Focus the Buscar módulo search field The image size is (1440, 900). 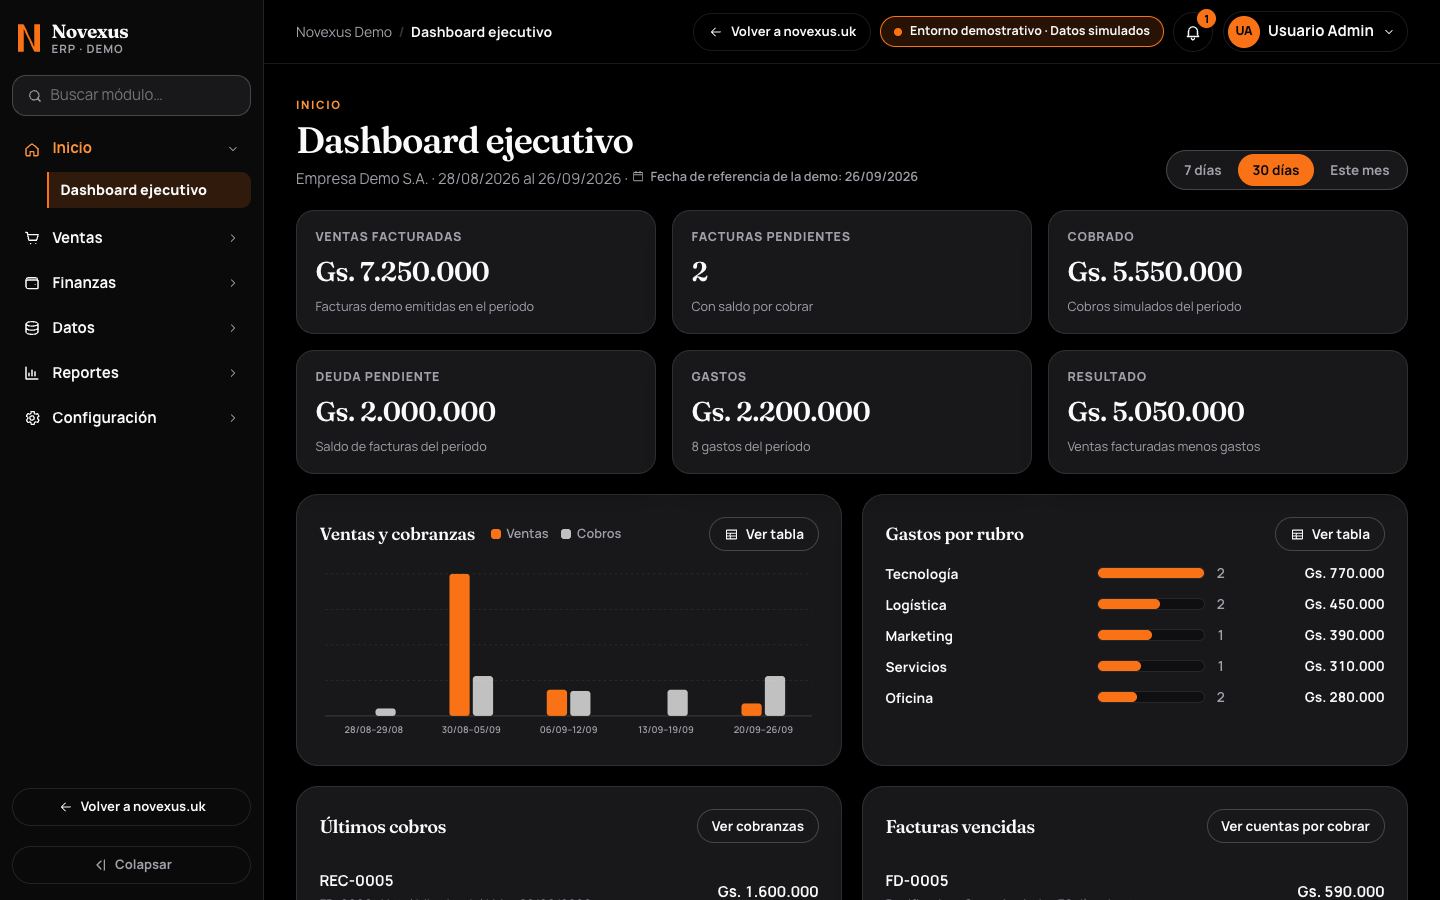(131, 95)
